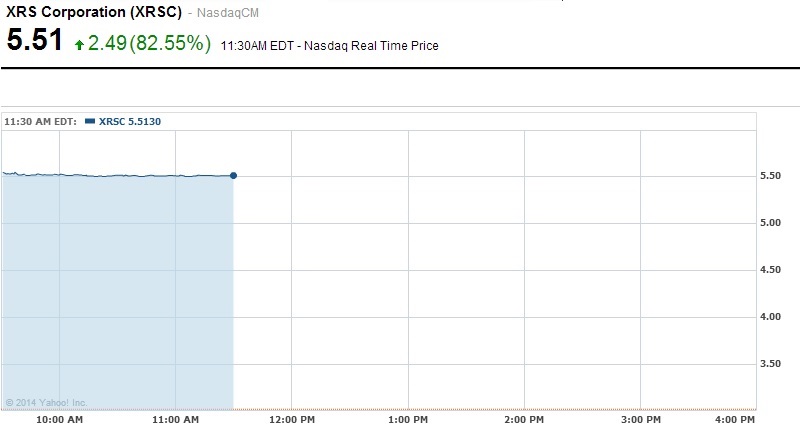Click the blue XRSC legend color marker
The image size is (800, 427).
(91, 121)
